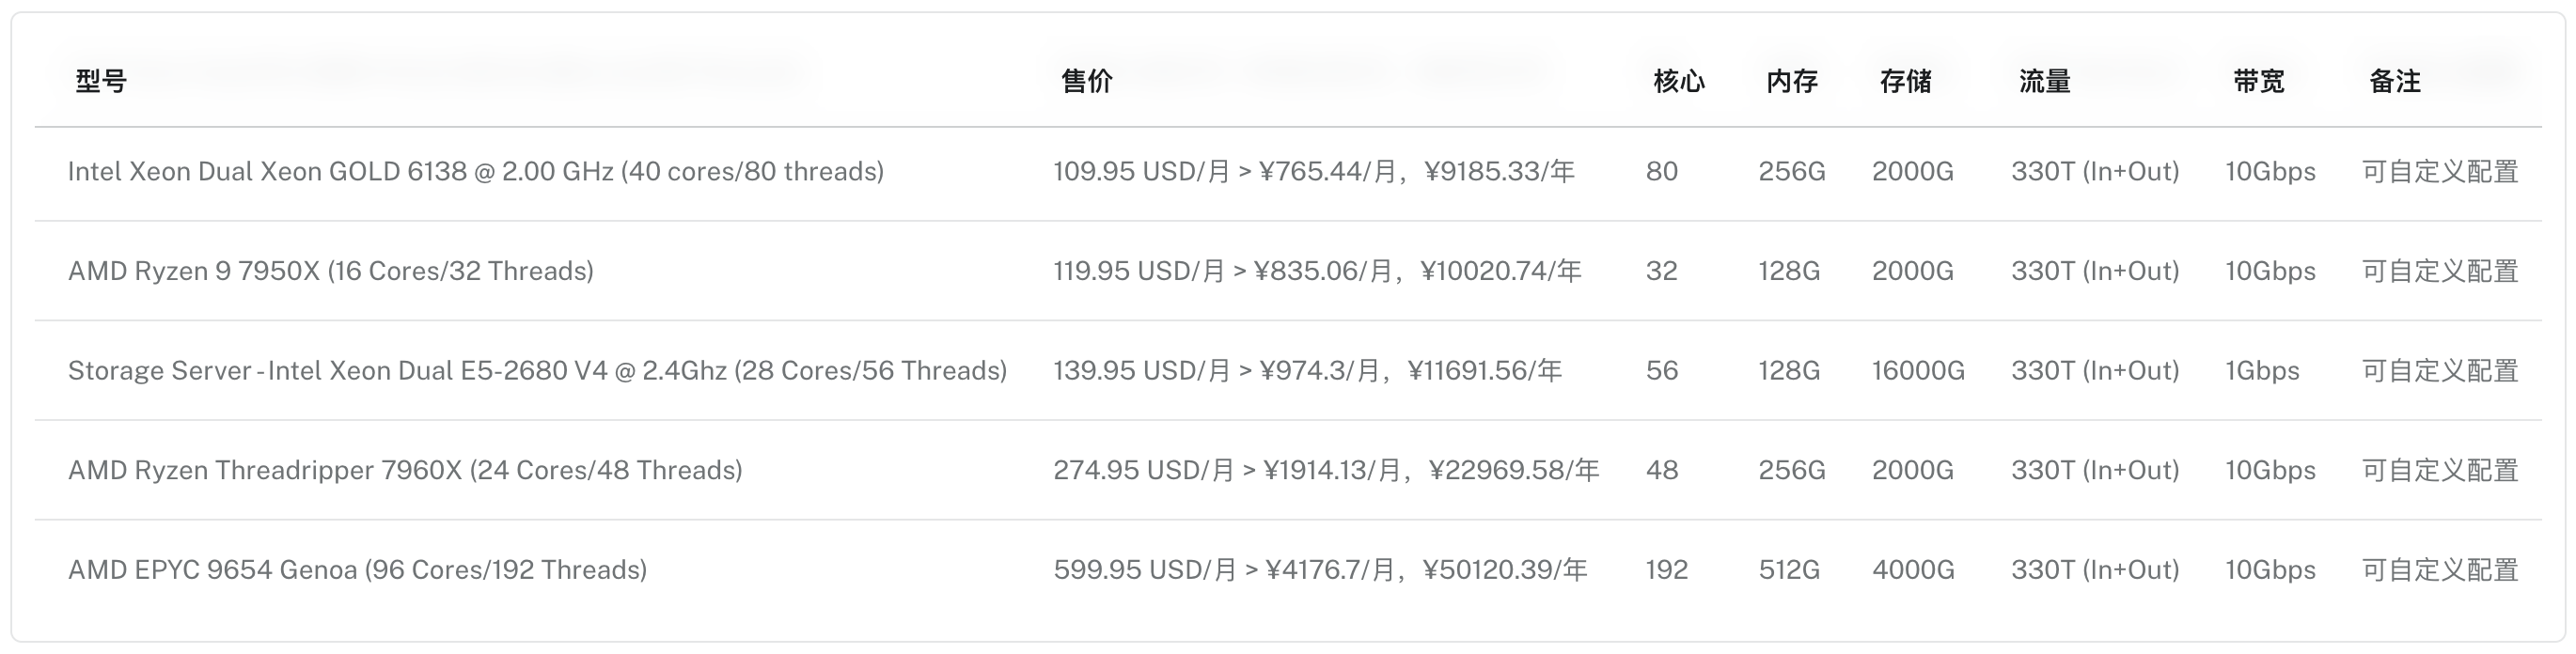Click the 型号 column header

[101, 81]
